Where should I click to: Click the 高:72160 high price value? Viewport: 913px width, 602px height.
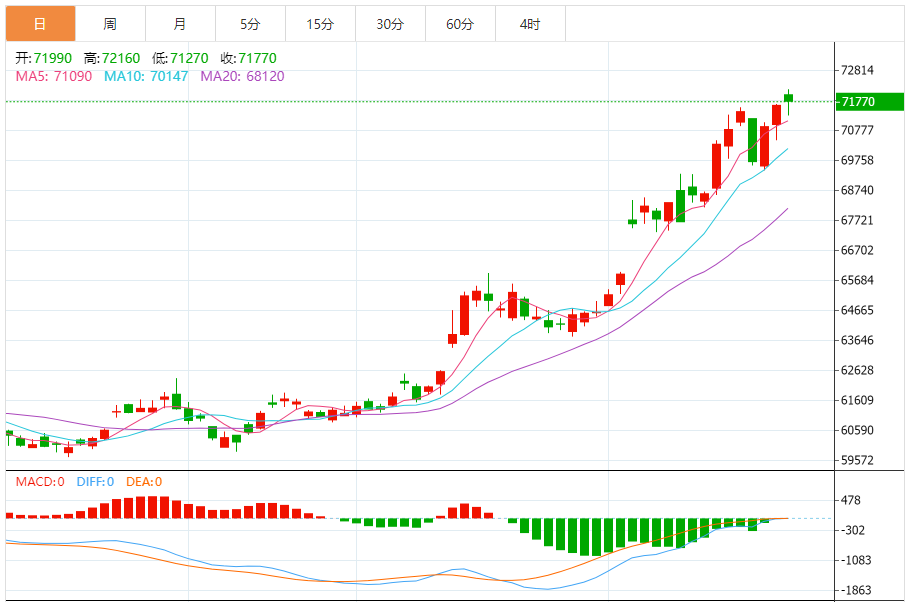click(x=112, y=58)
